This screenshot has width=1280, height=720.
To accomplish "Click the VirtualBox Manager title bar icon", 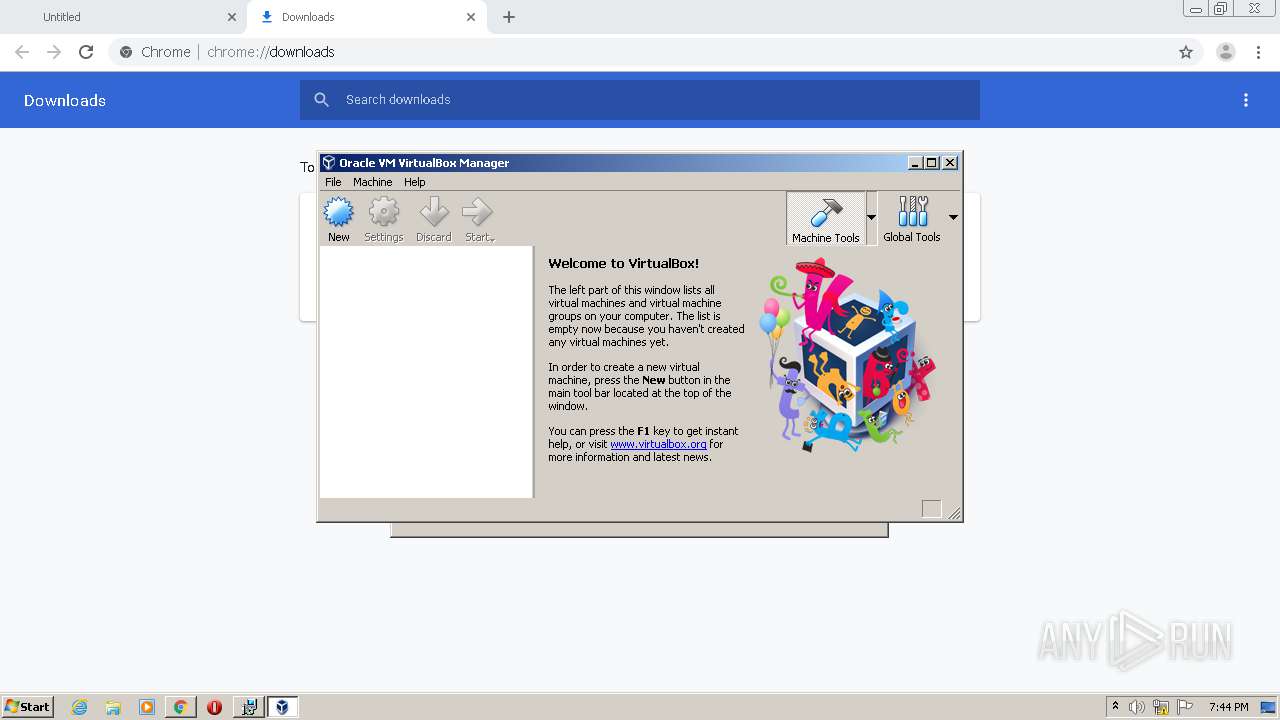I will [328, 163].
